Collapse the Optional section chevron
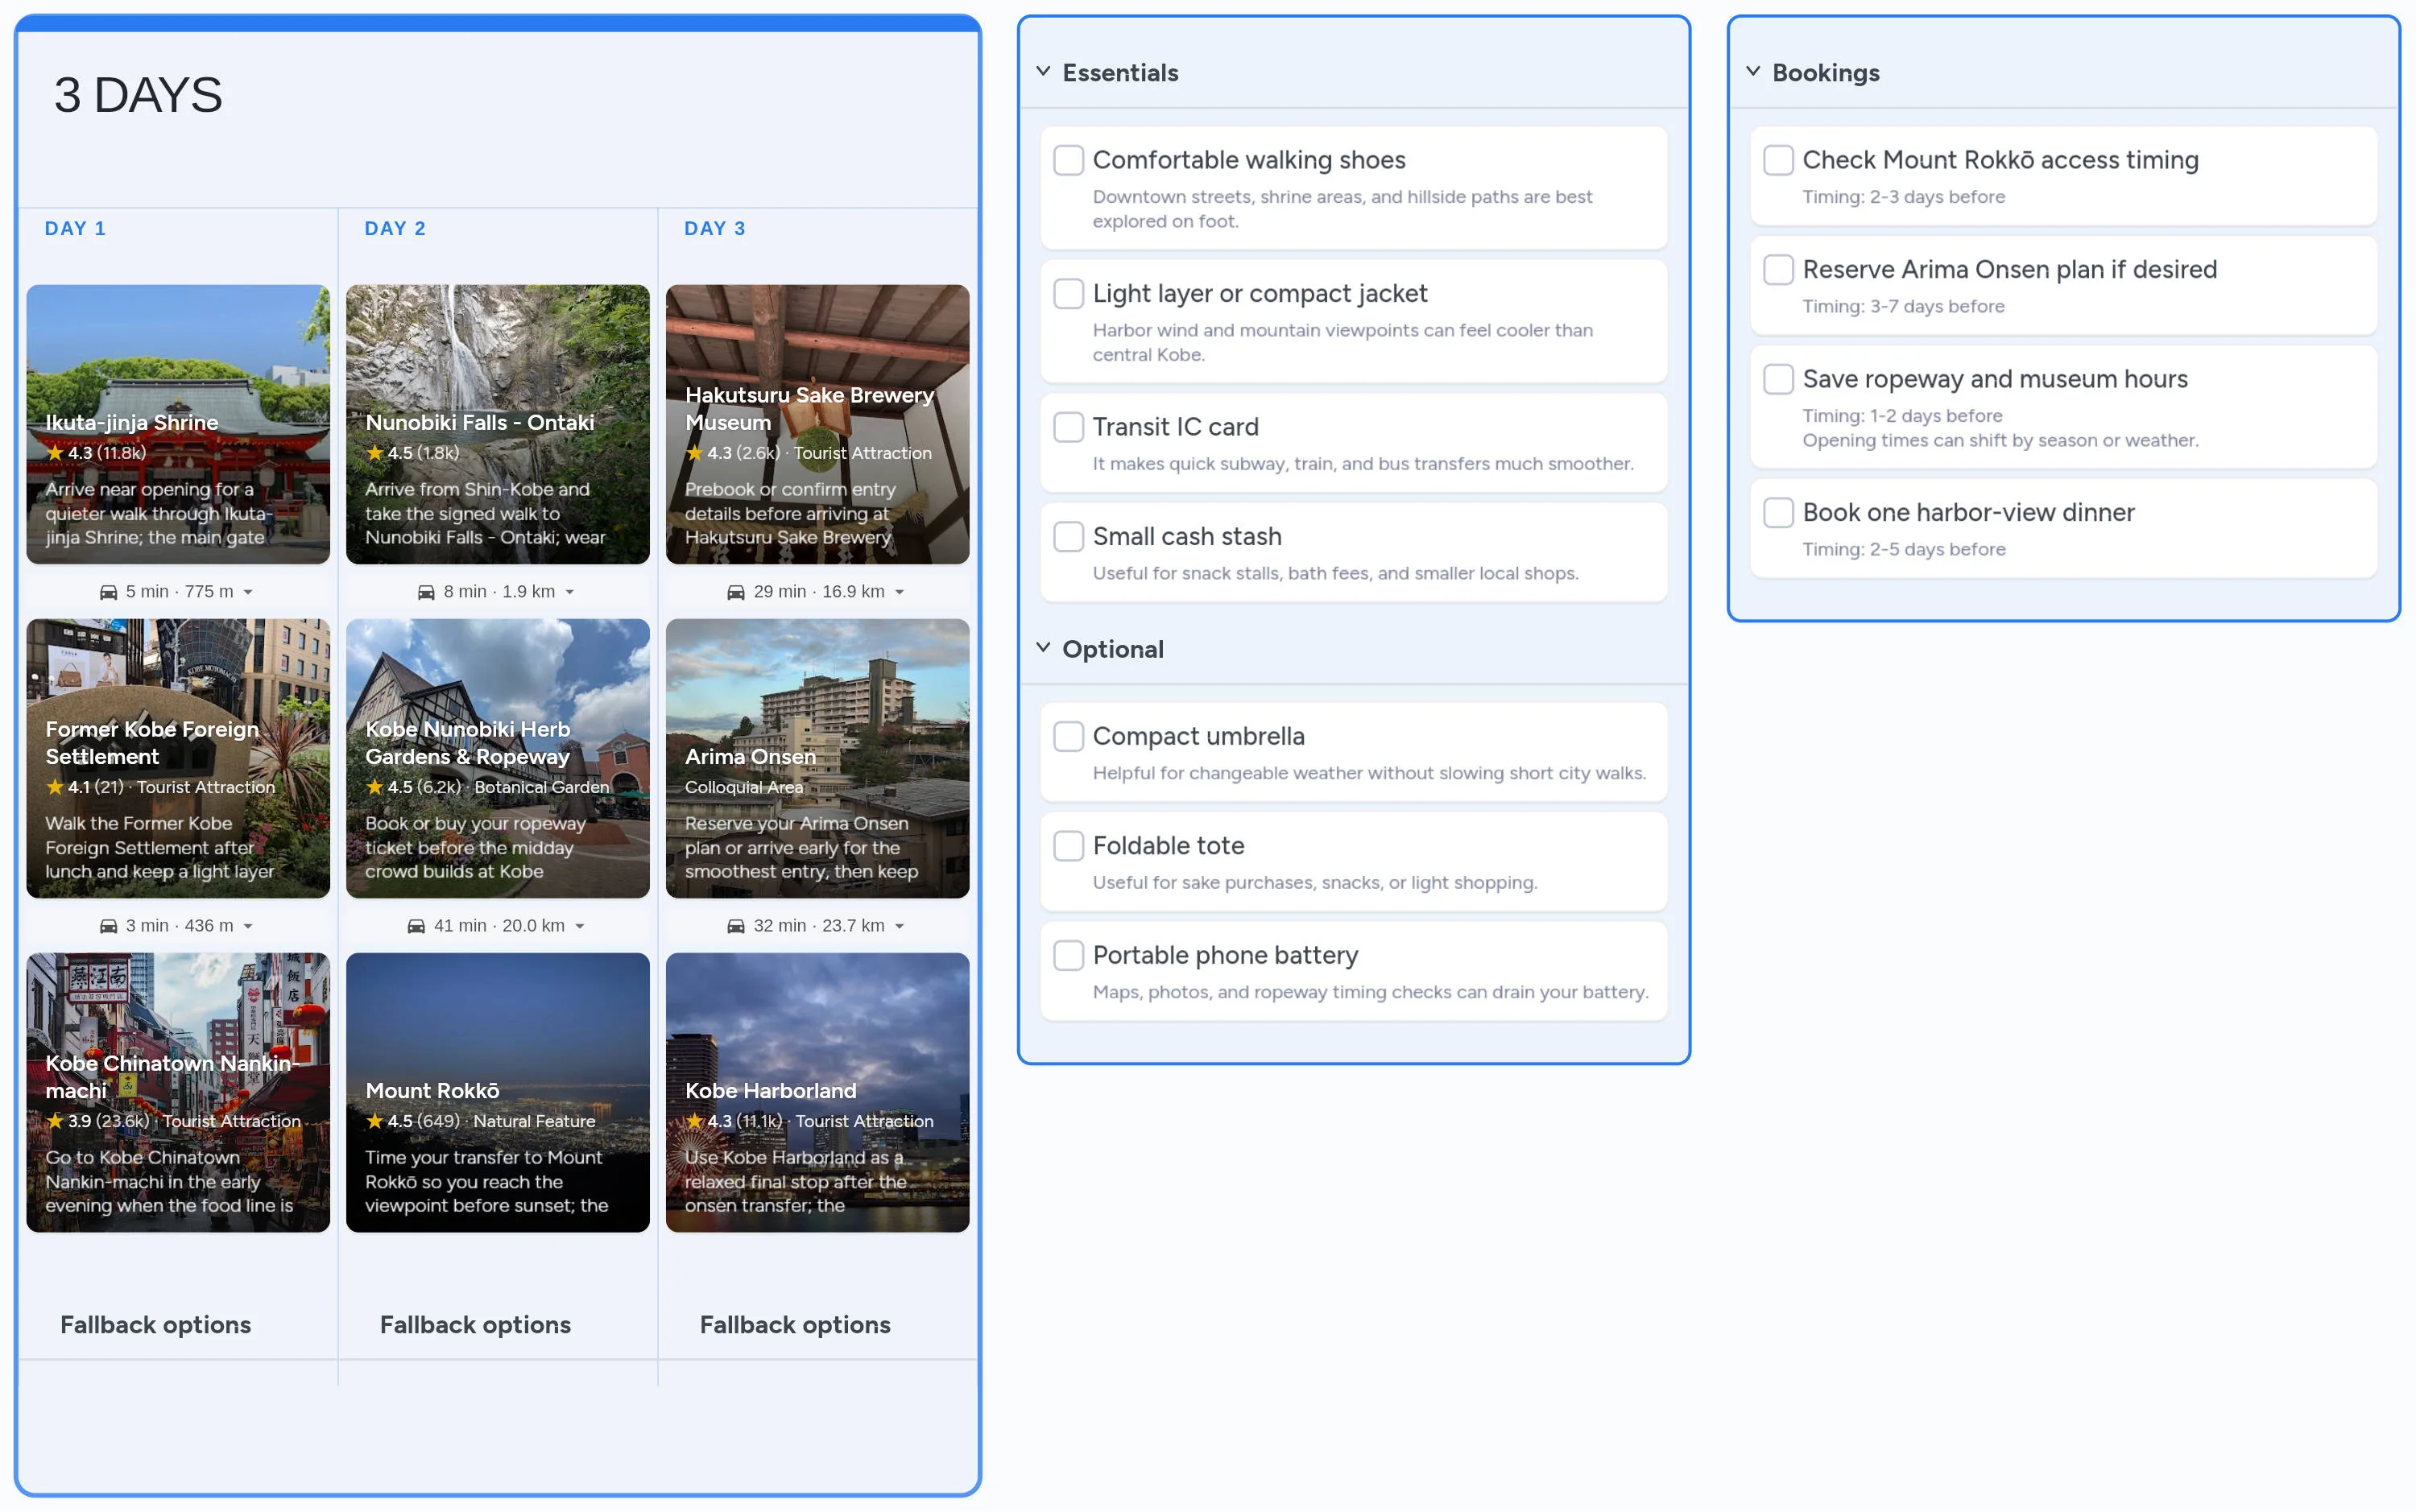The height and width of the screenshot is (1512, 2416). [1043, 648]
